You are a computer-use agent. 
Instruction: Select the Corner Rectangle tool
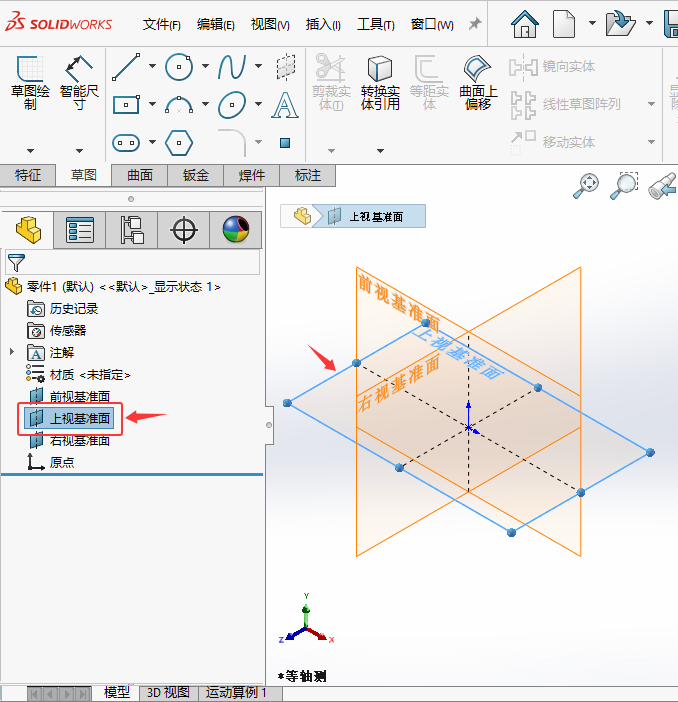126,105
